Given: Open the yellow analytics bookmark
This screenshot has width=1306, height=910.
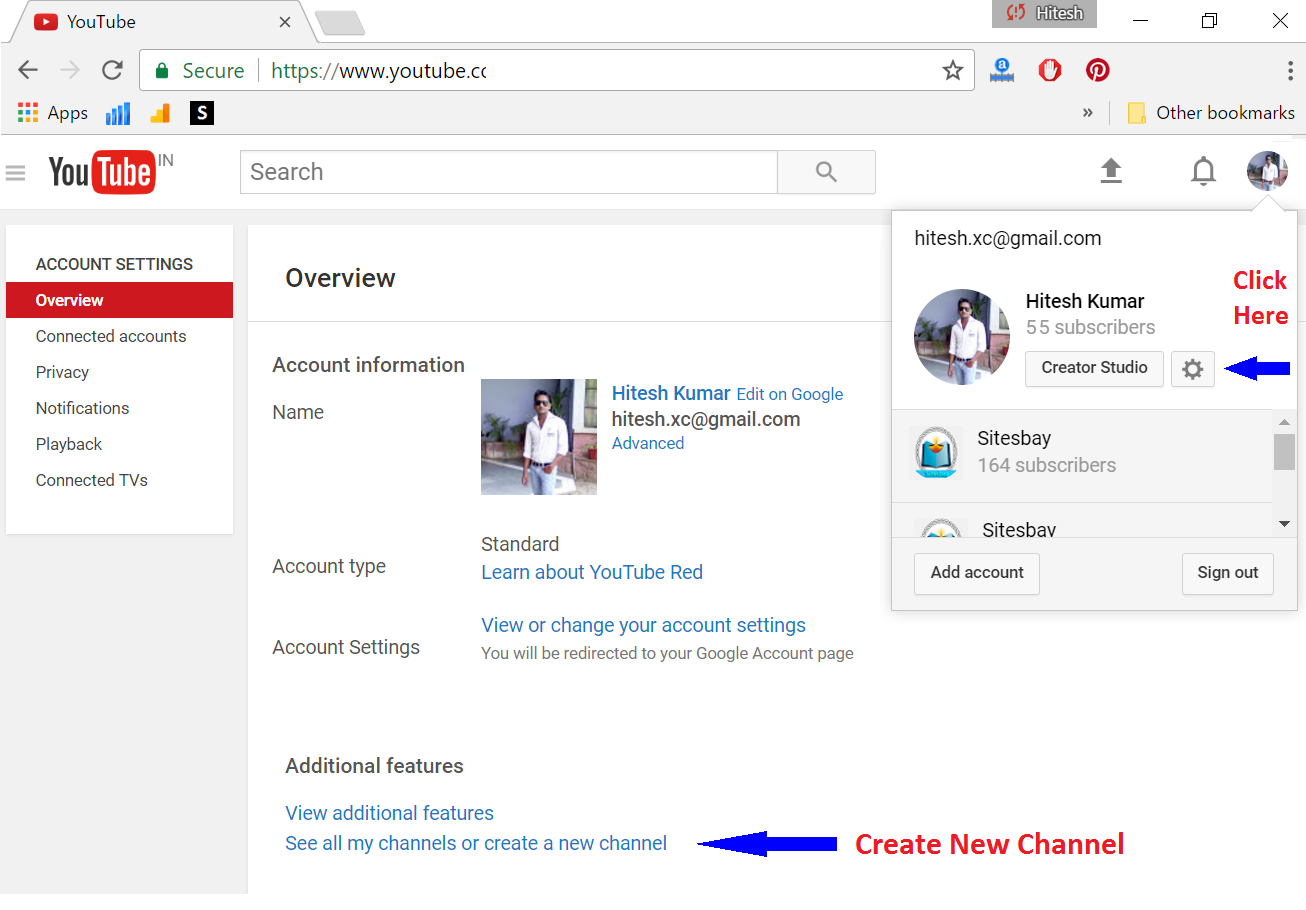Looking at the screenshot, I should [x=160, y=113].
